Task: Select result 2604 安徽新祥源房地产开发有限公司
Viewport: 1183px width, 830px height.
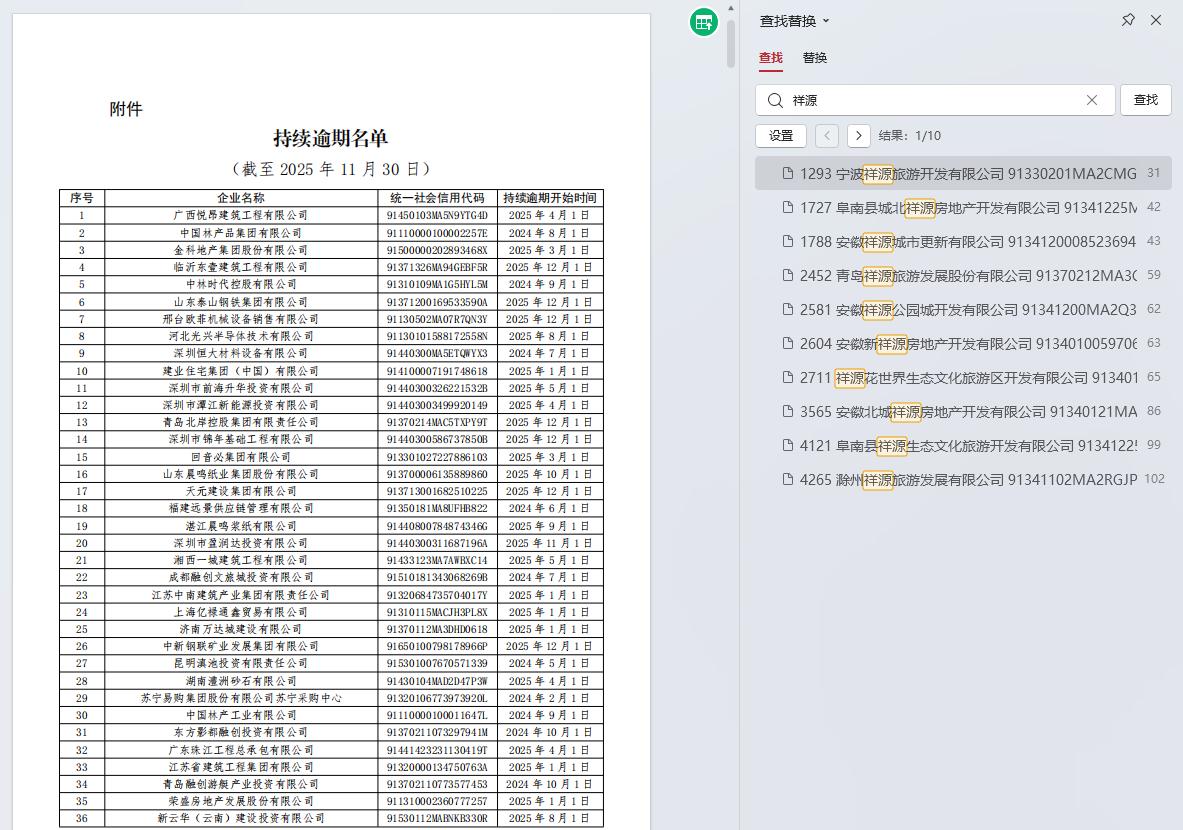Action: coord(963,343)
